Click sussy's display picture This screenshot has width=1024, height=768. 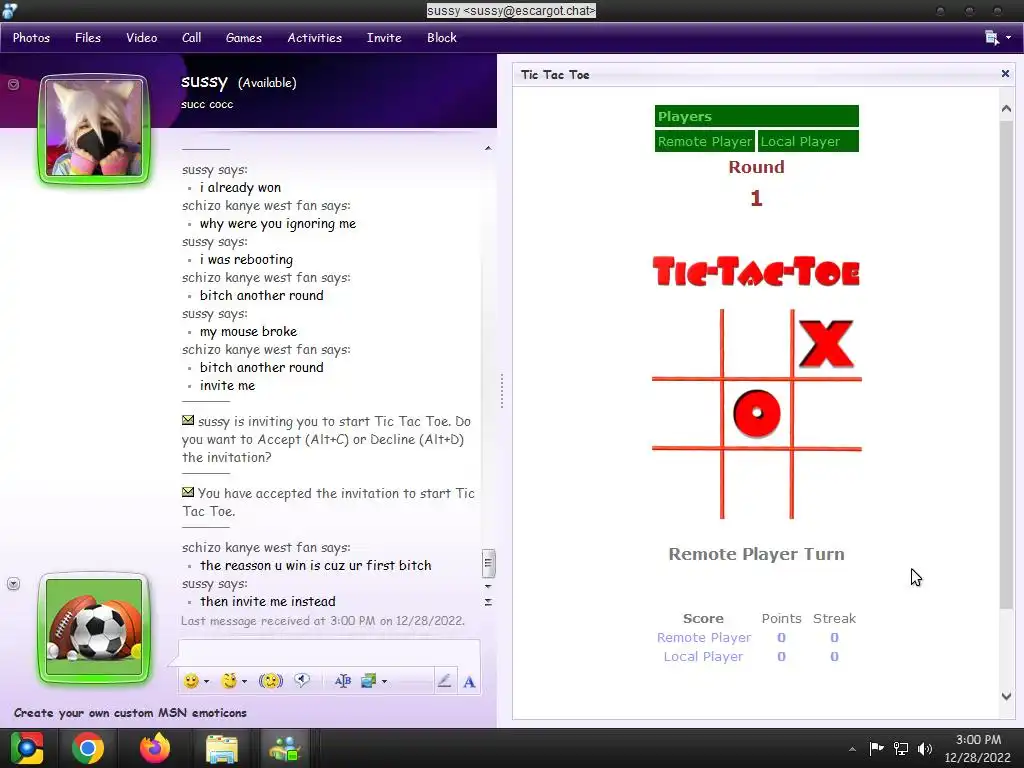(95, 129)
